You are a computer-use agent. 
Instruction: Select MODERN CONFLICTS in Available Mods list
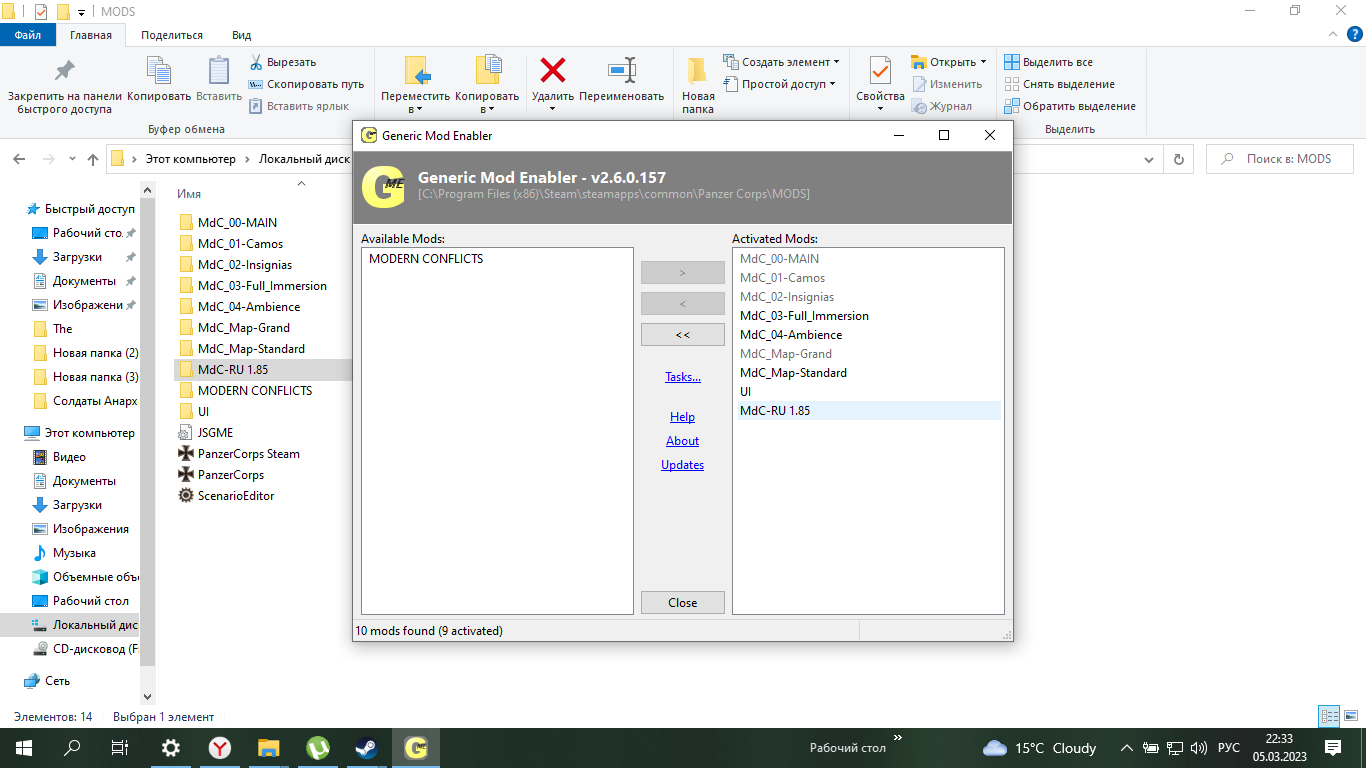click(x=426, y=259)
